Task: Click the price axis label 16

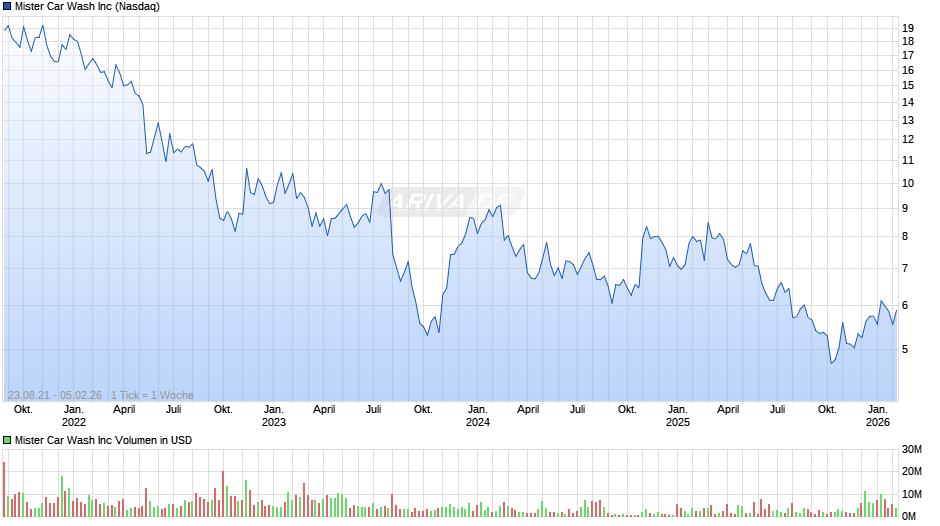Action: [x=908, y=70]
